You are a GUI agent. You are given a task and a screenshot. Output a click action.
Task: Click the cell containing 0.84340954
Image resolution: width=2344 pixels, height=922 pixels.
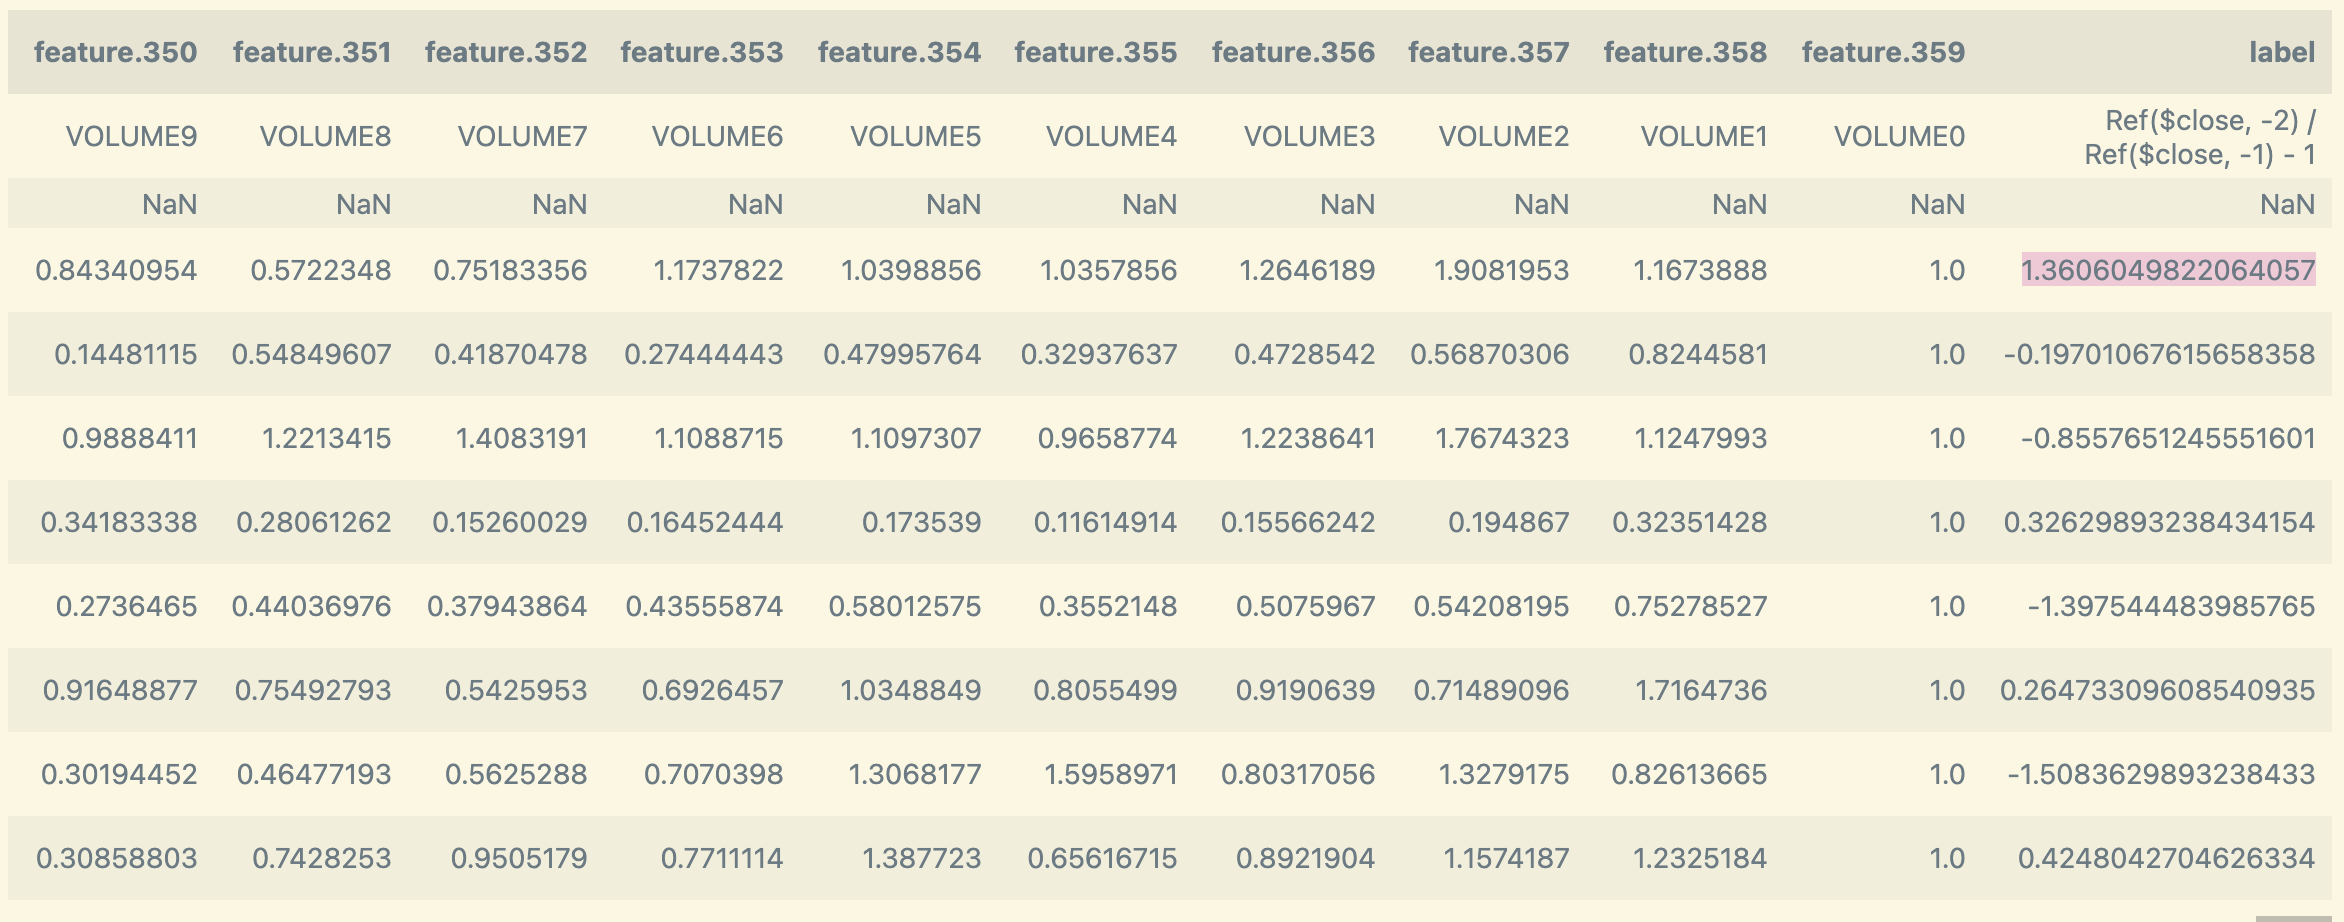(x=115, y=268)
